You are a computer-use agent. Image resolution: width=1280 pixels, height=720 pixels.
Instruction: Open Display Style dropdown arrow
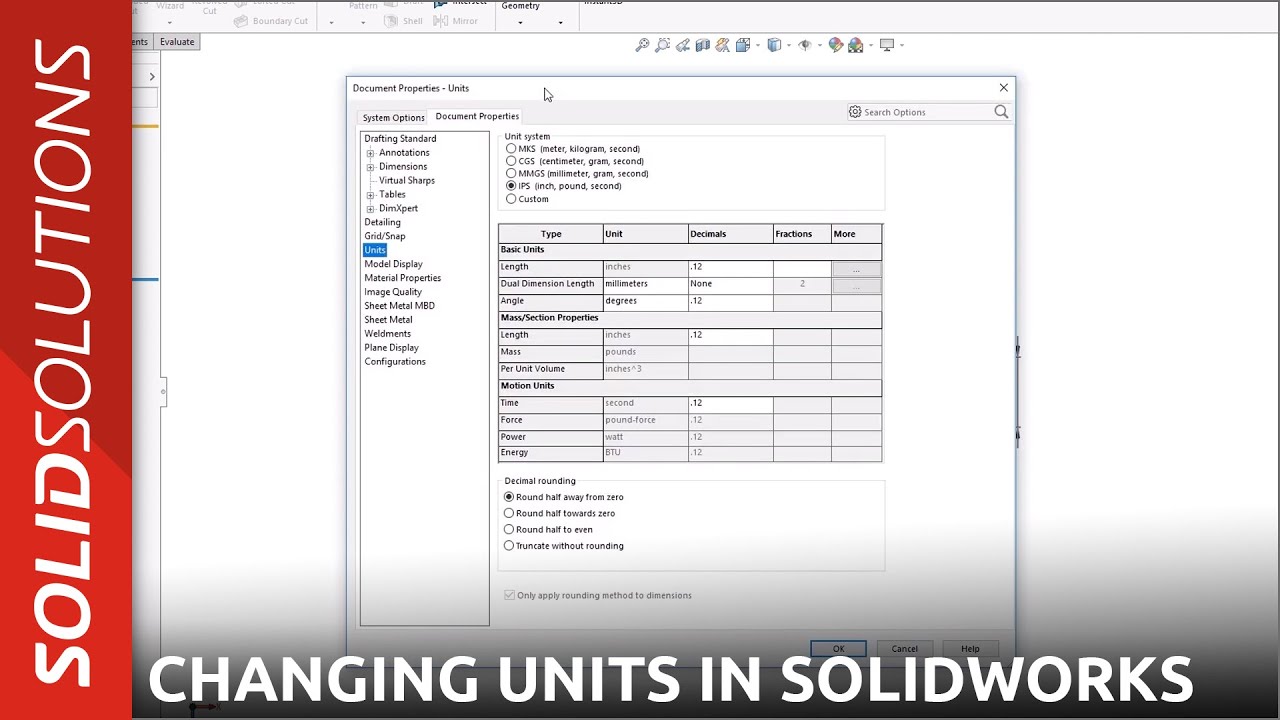click(x=789, y=45)
